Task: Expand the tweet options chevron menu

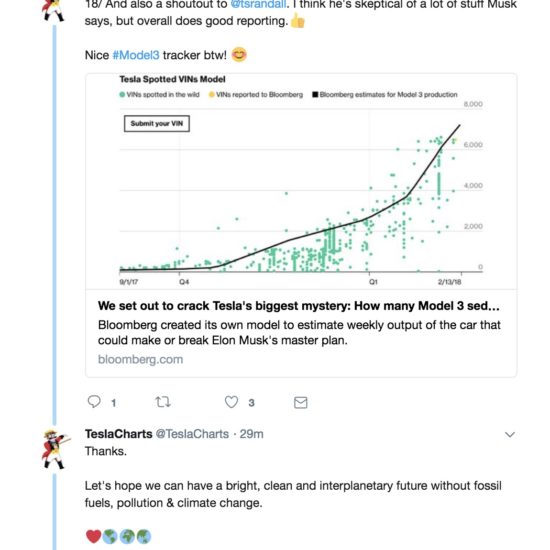Action: point(510,435)
